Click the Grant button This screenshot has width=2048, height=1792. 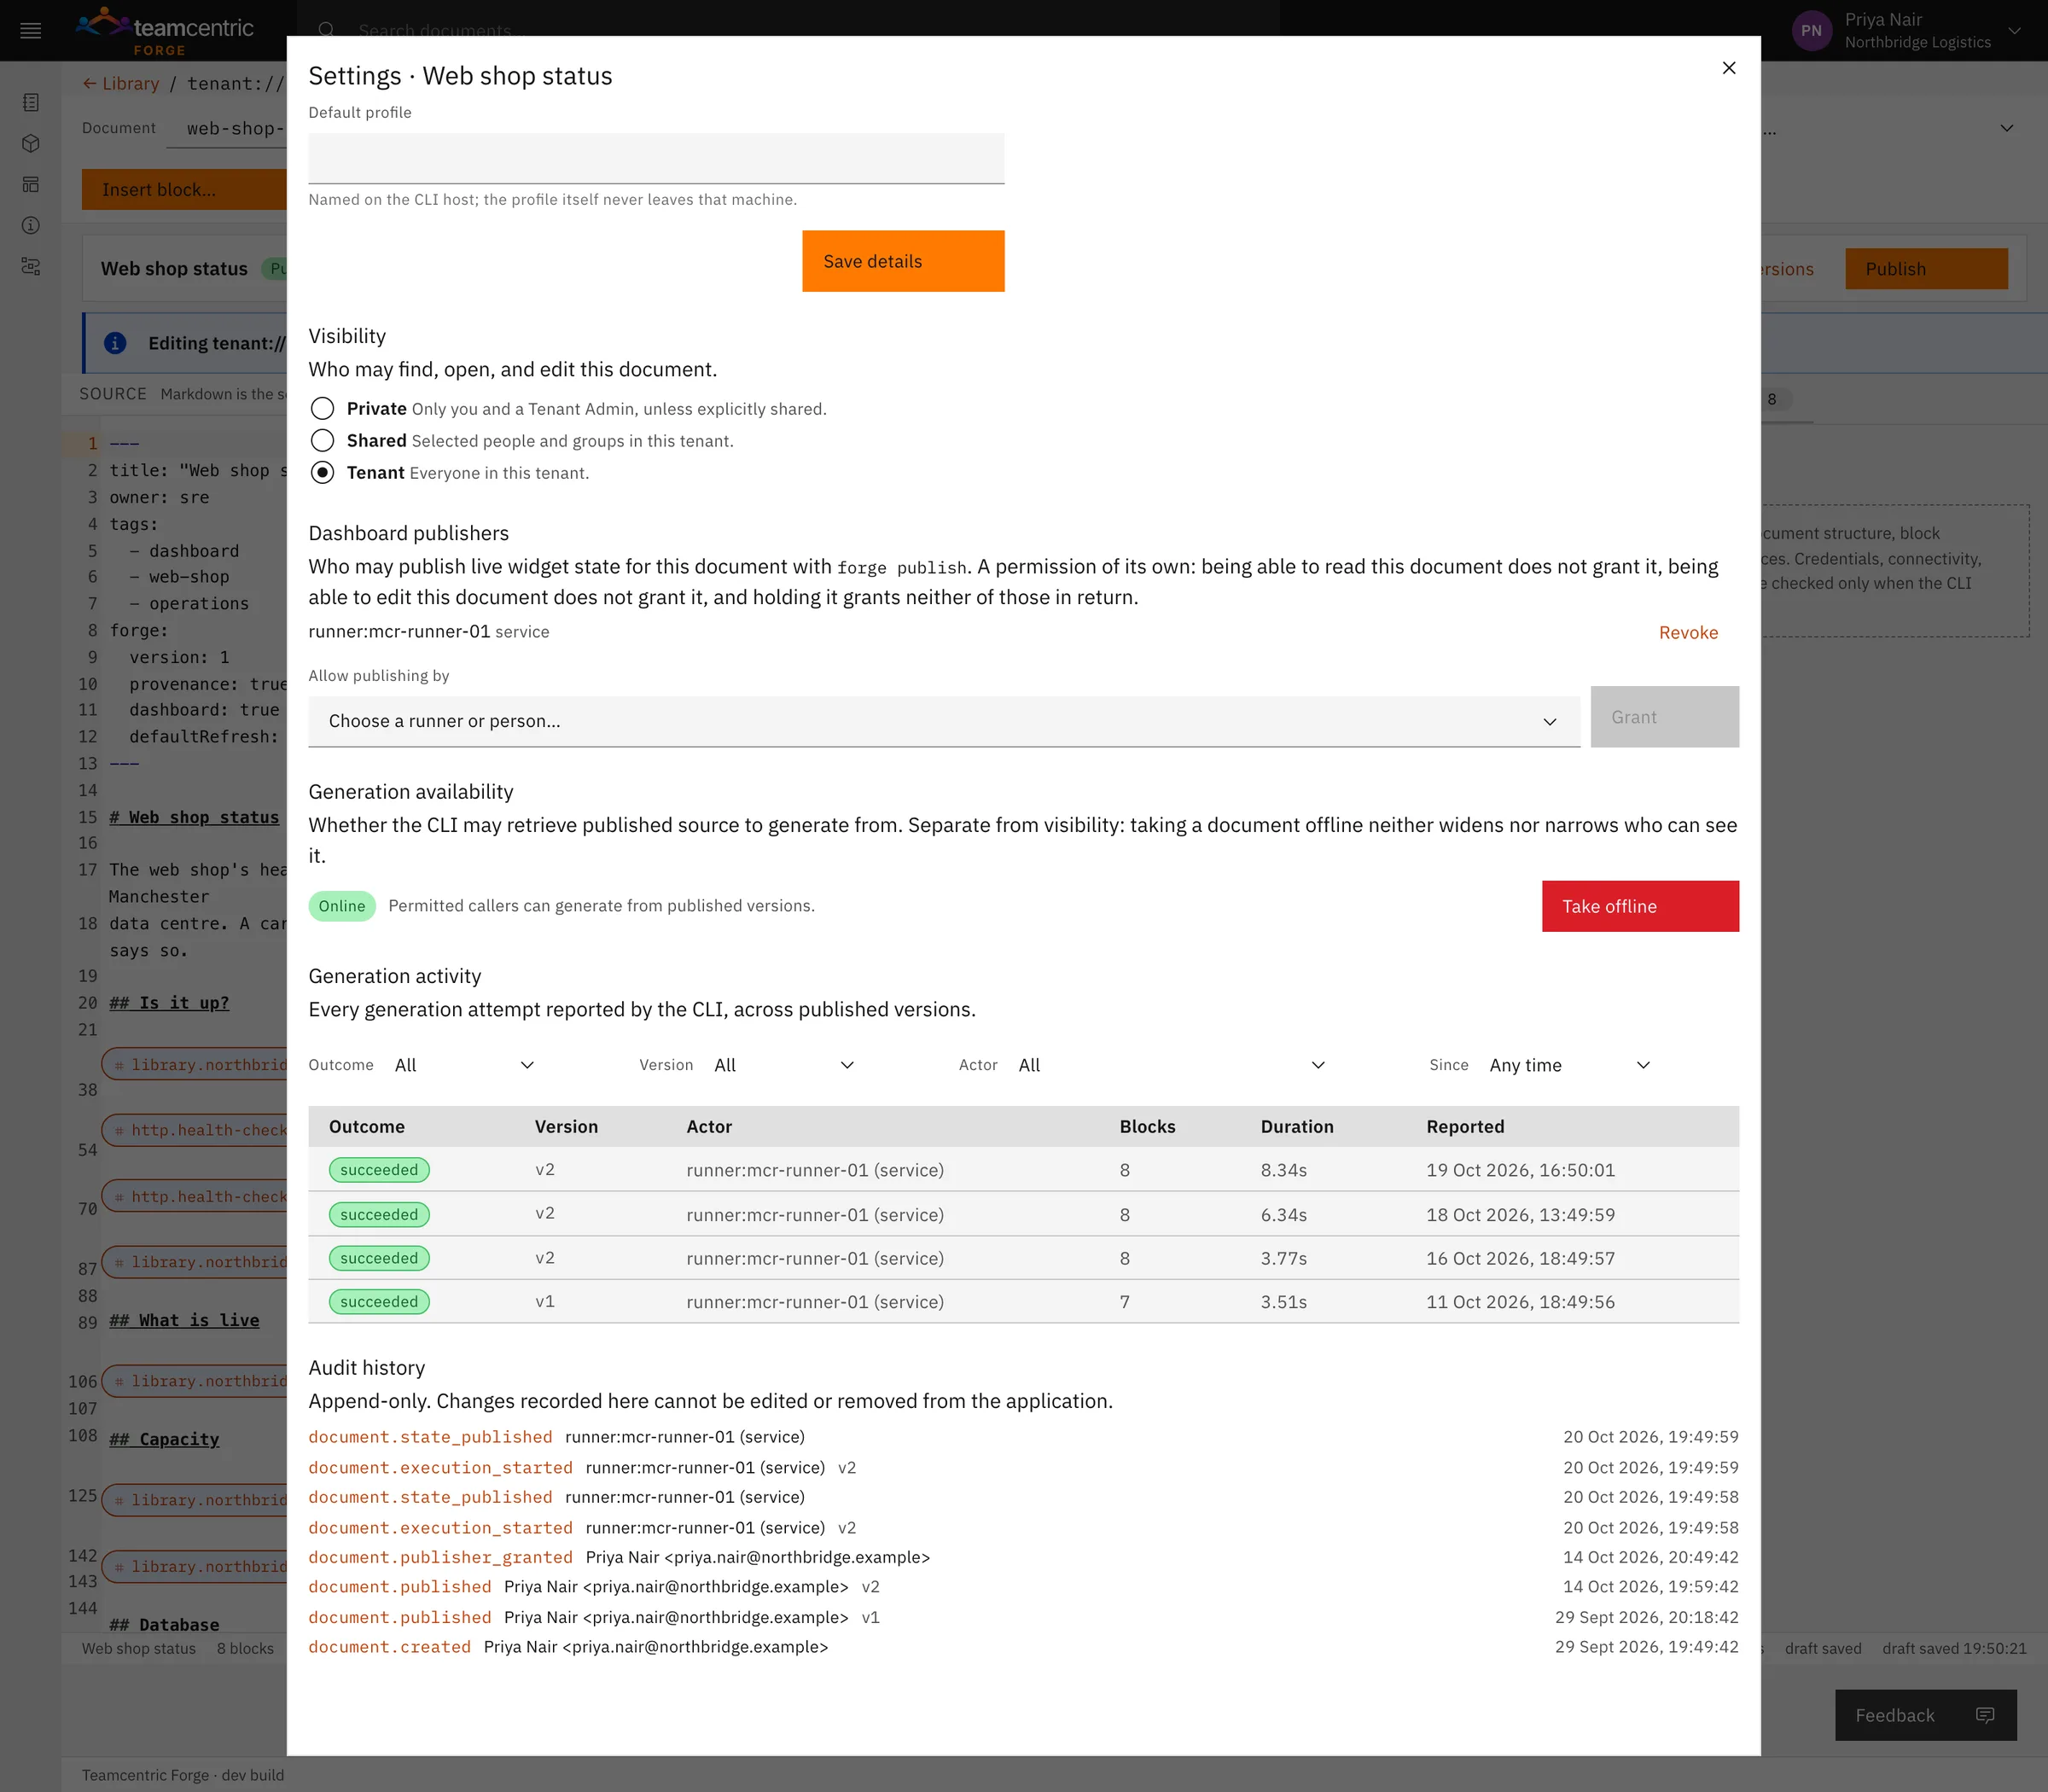click(x=1664, y=717)
